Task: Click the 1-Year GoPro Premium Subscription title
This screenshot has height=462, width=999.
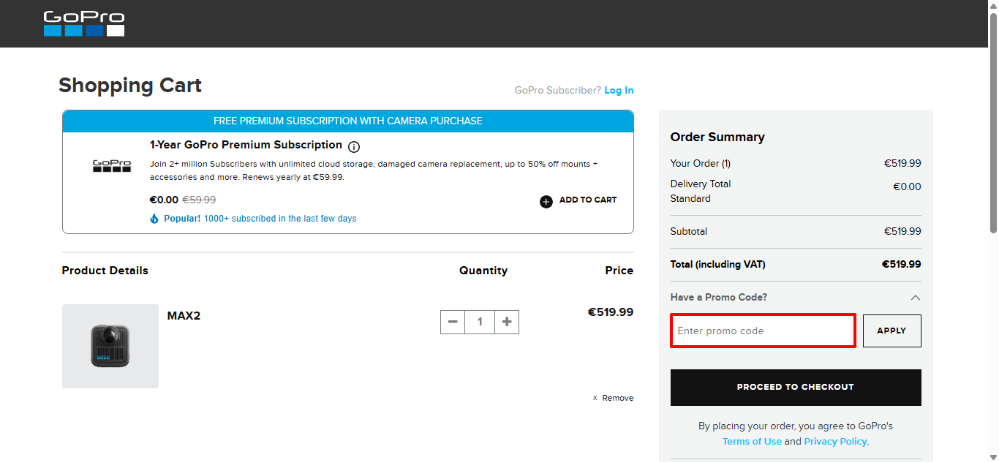Action: pyautogui.click(x=246, y=145)
